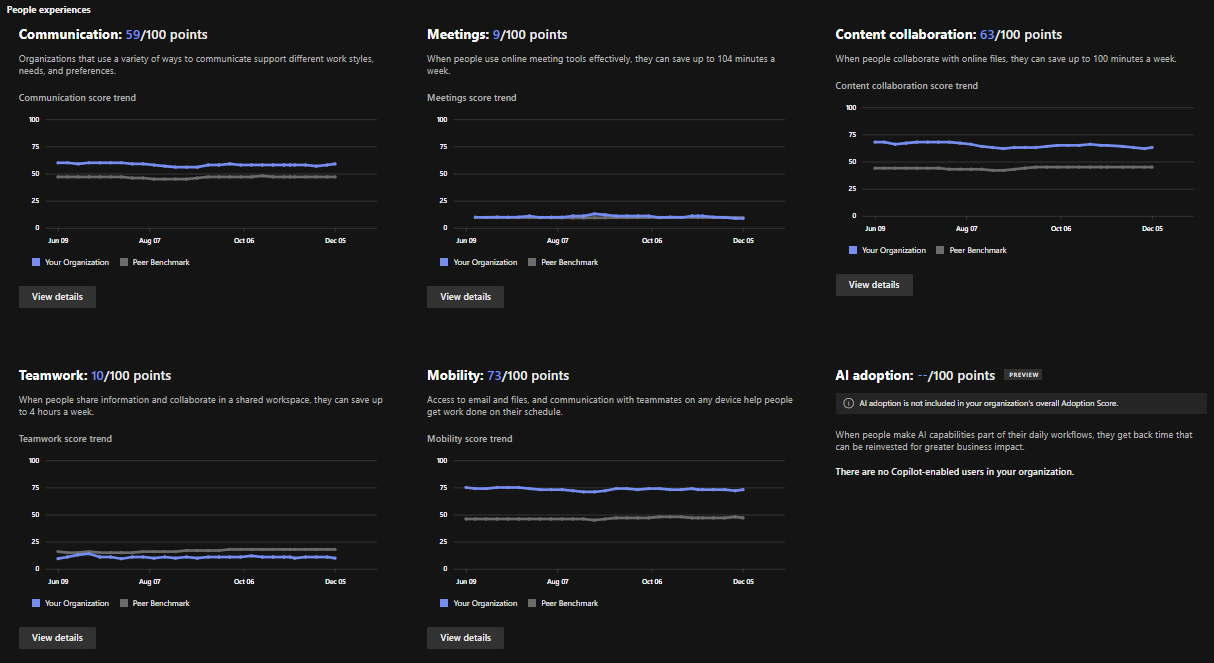The height and width of the screenshot is (663, 1214).
Task: Open View details for Teamwork
Action: pos(57,637)
